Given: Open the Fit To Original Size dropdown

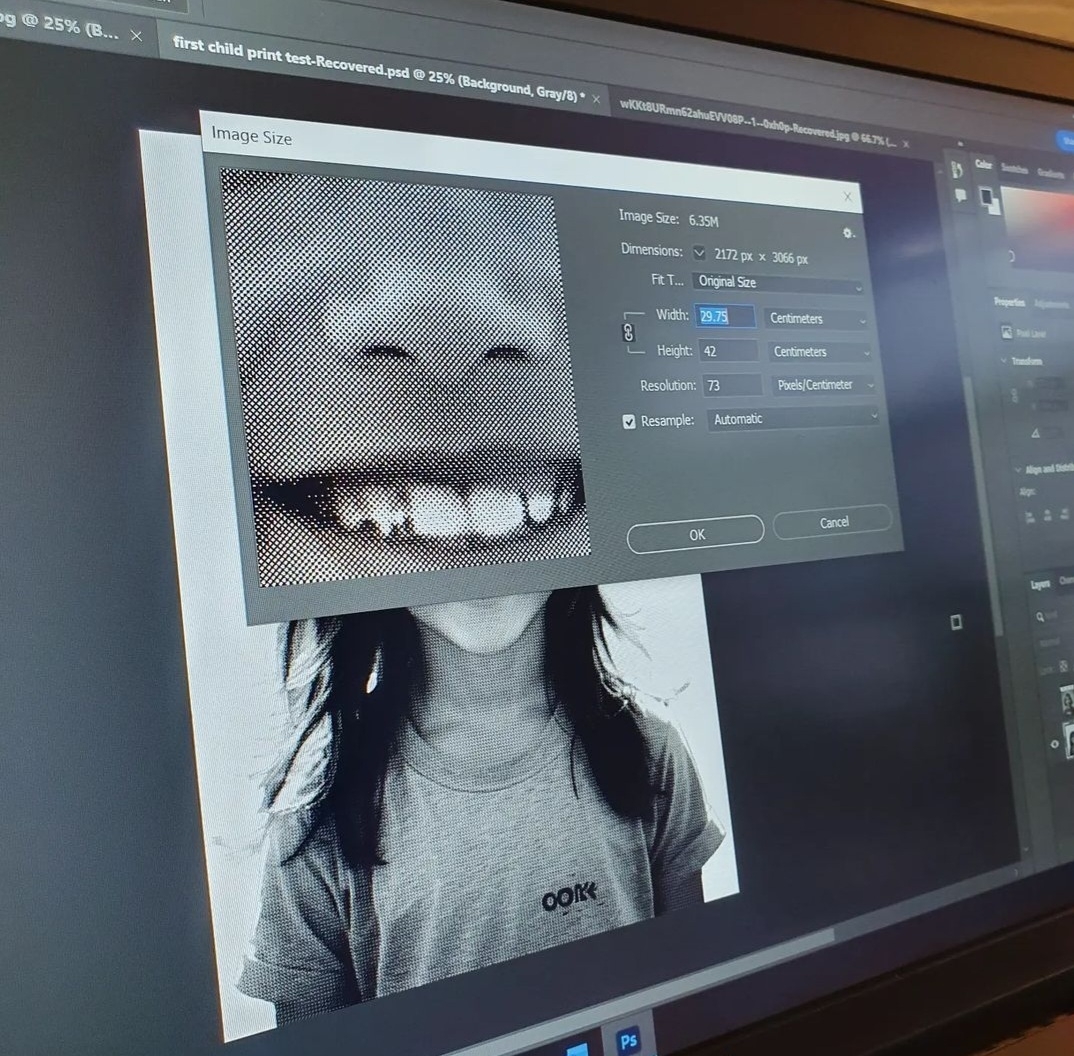Looking at the screenshot, I should click(x=777, y=284).
